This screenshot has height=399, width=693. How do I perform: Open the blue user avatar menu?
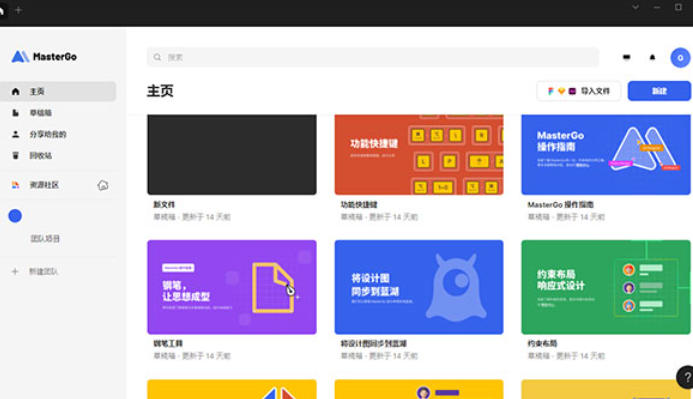[x=680, y=58]
